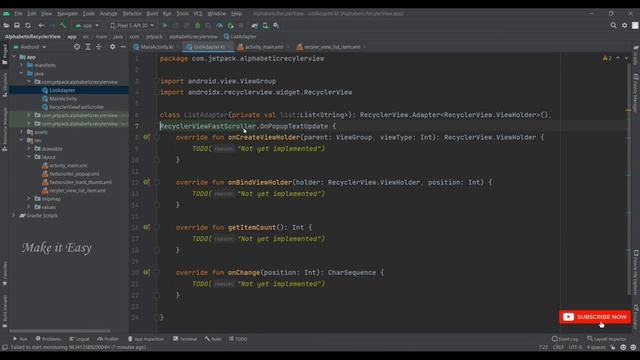This screenshot has width=640, height=360.
Task: Click the Search Everywhere magnifier icon
Action: pyautogui.click(x=613, y=25)
